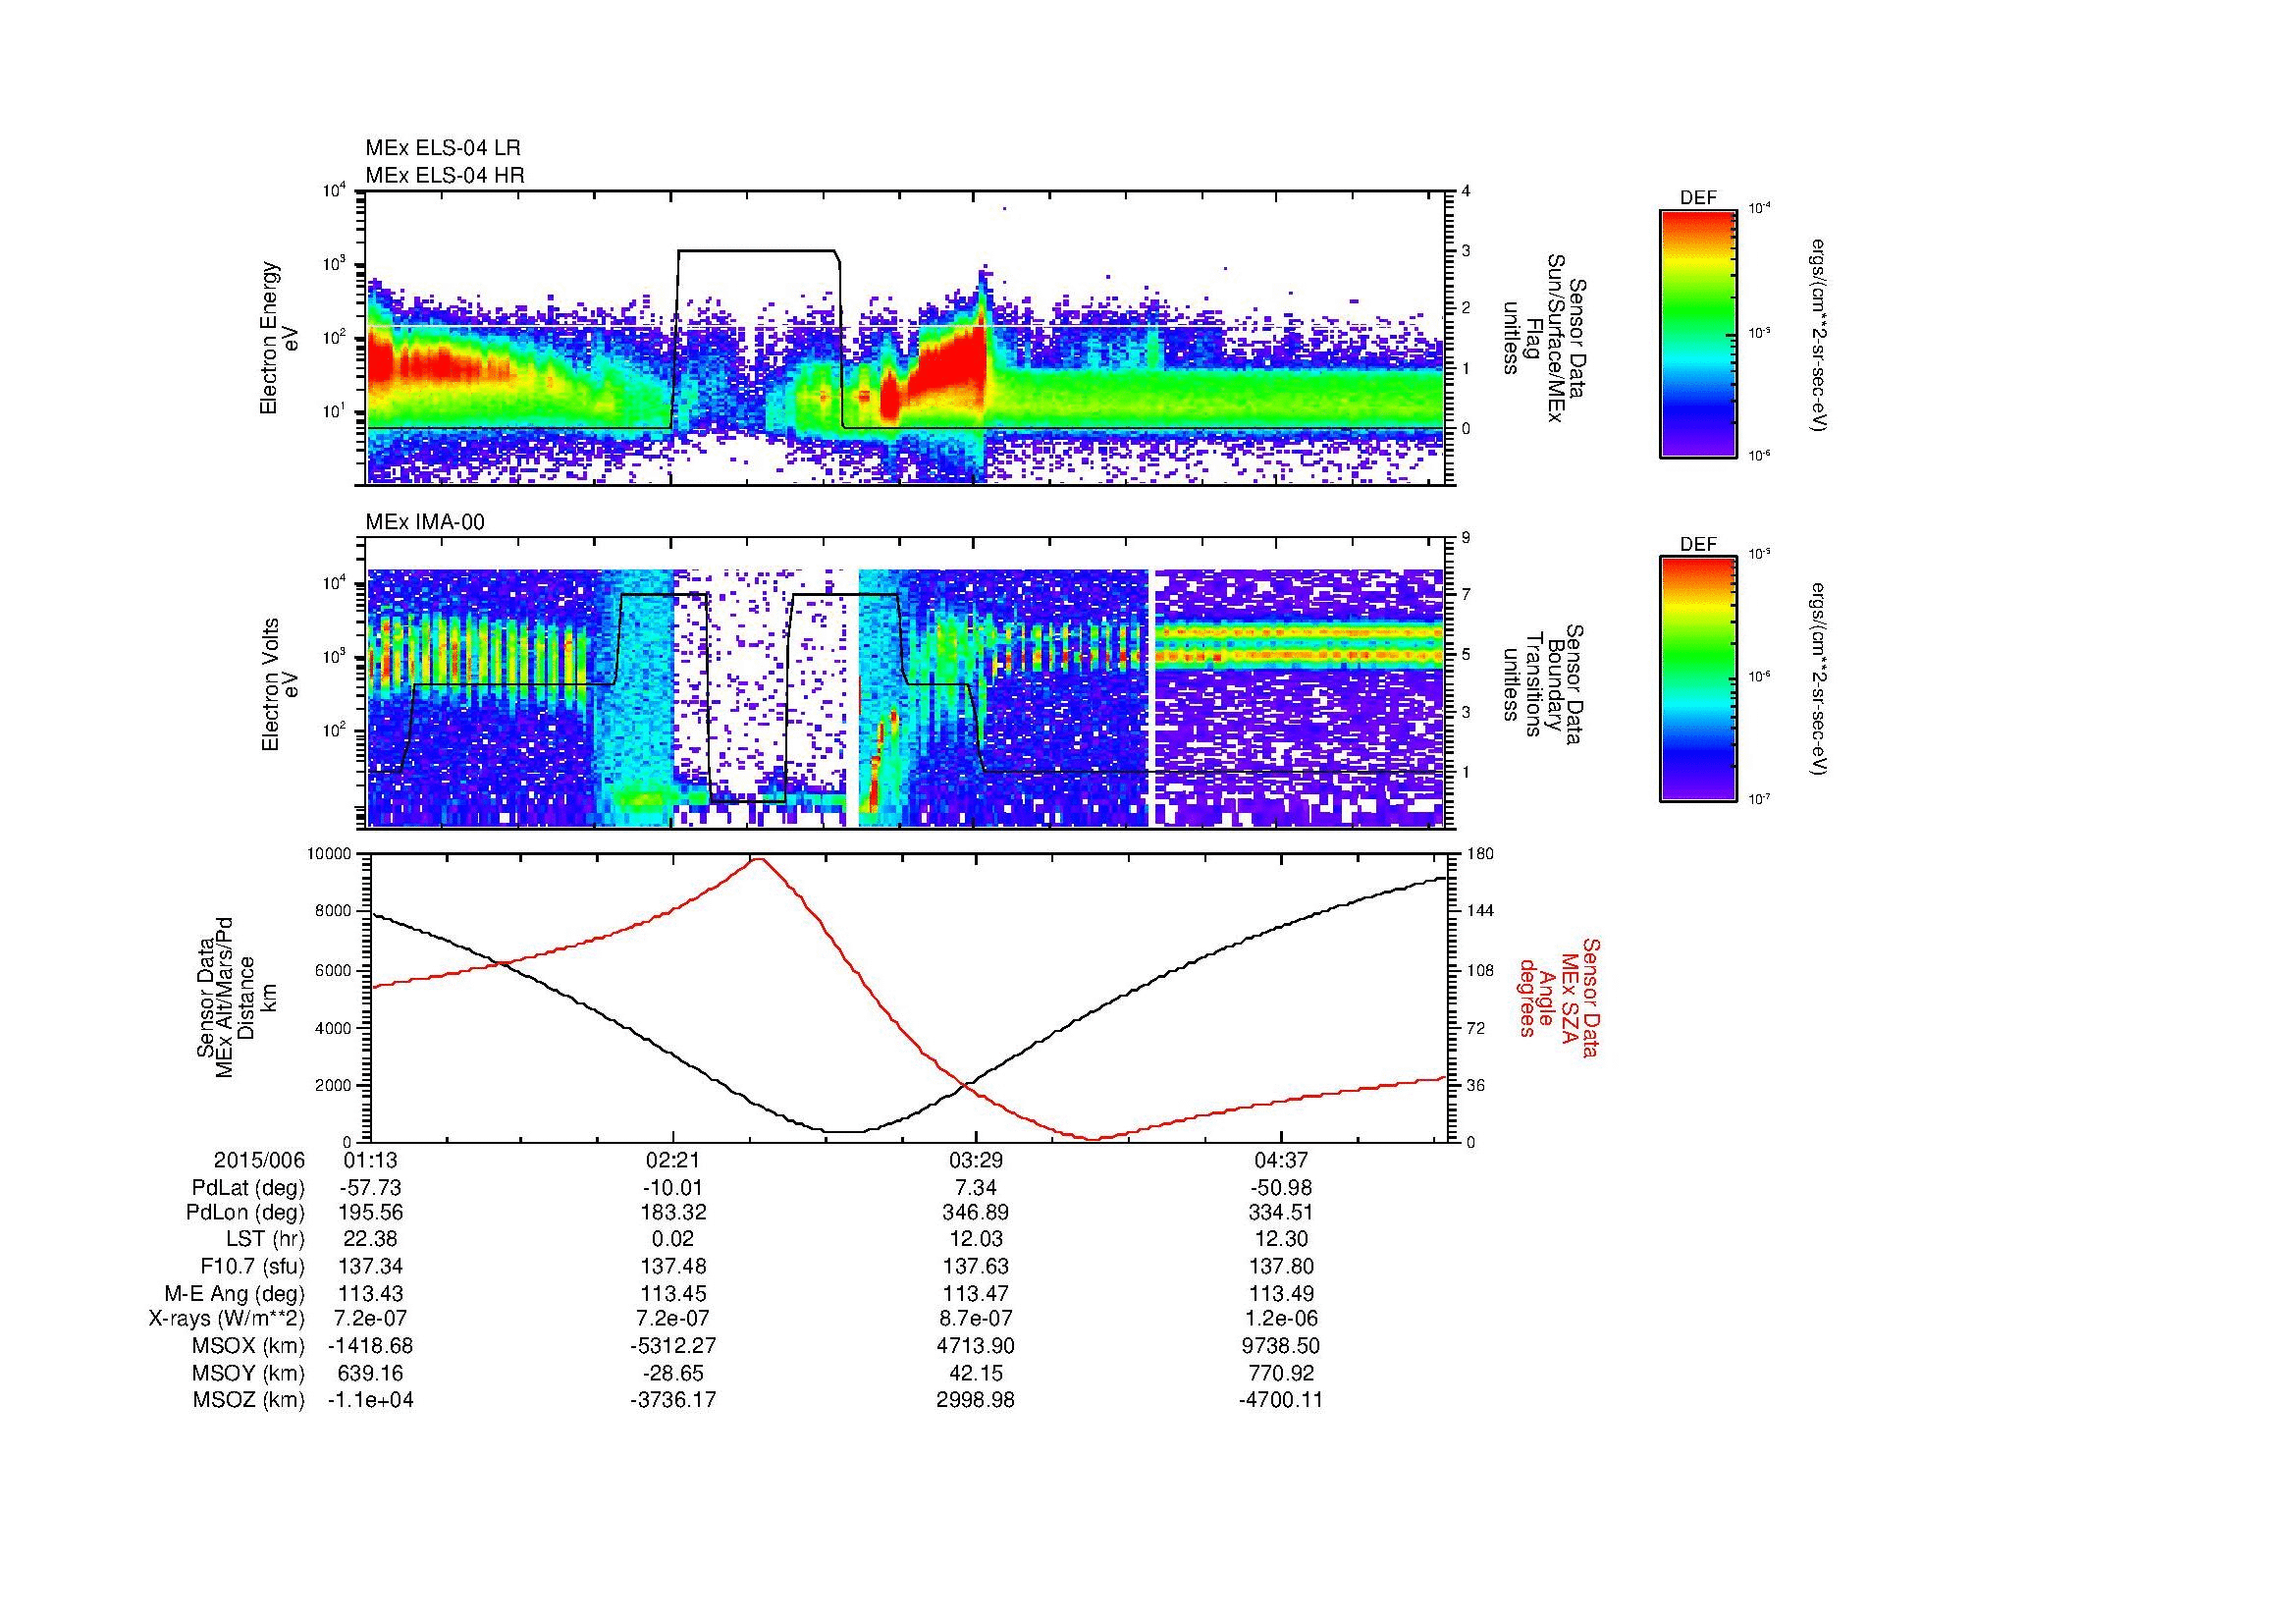Click the red 'MEx SZA Angle degrees' label

pos(1559,997)
